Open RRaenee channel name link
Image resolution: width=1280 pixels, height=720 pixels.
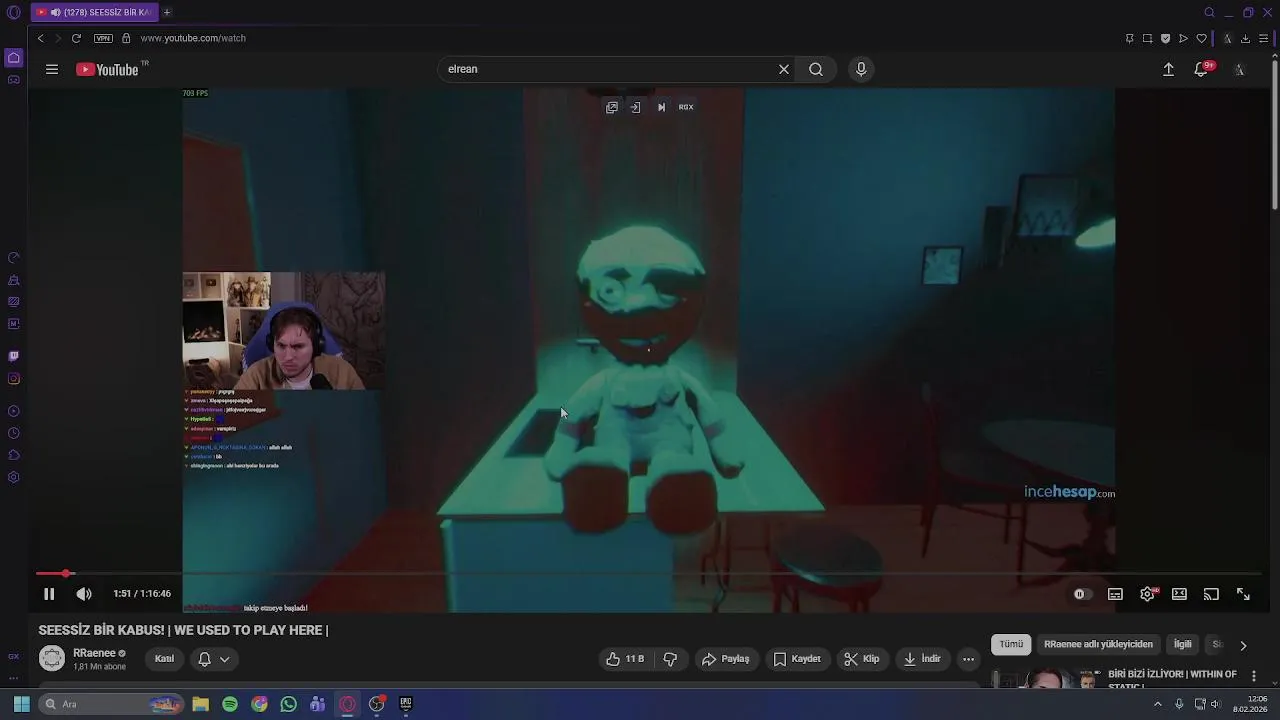[x=94, y=653]
